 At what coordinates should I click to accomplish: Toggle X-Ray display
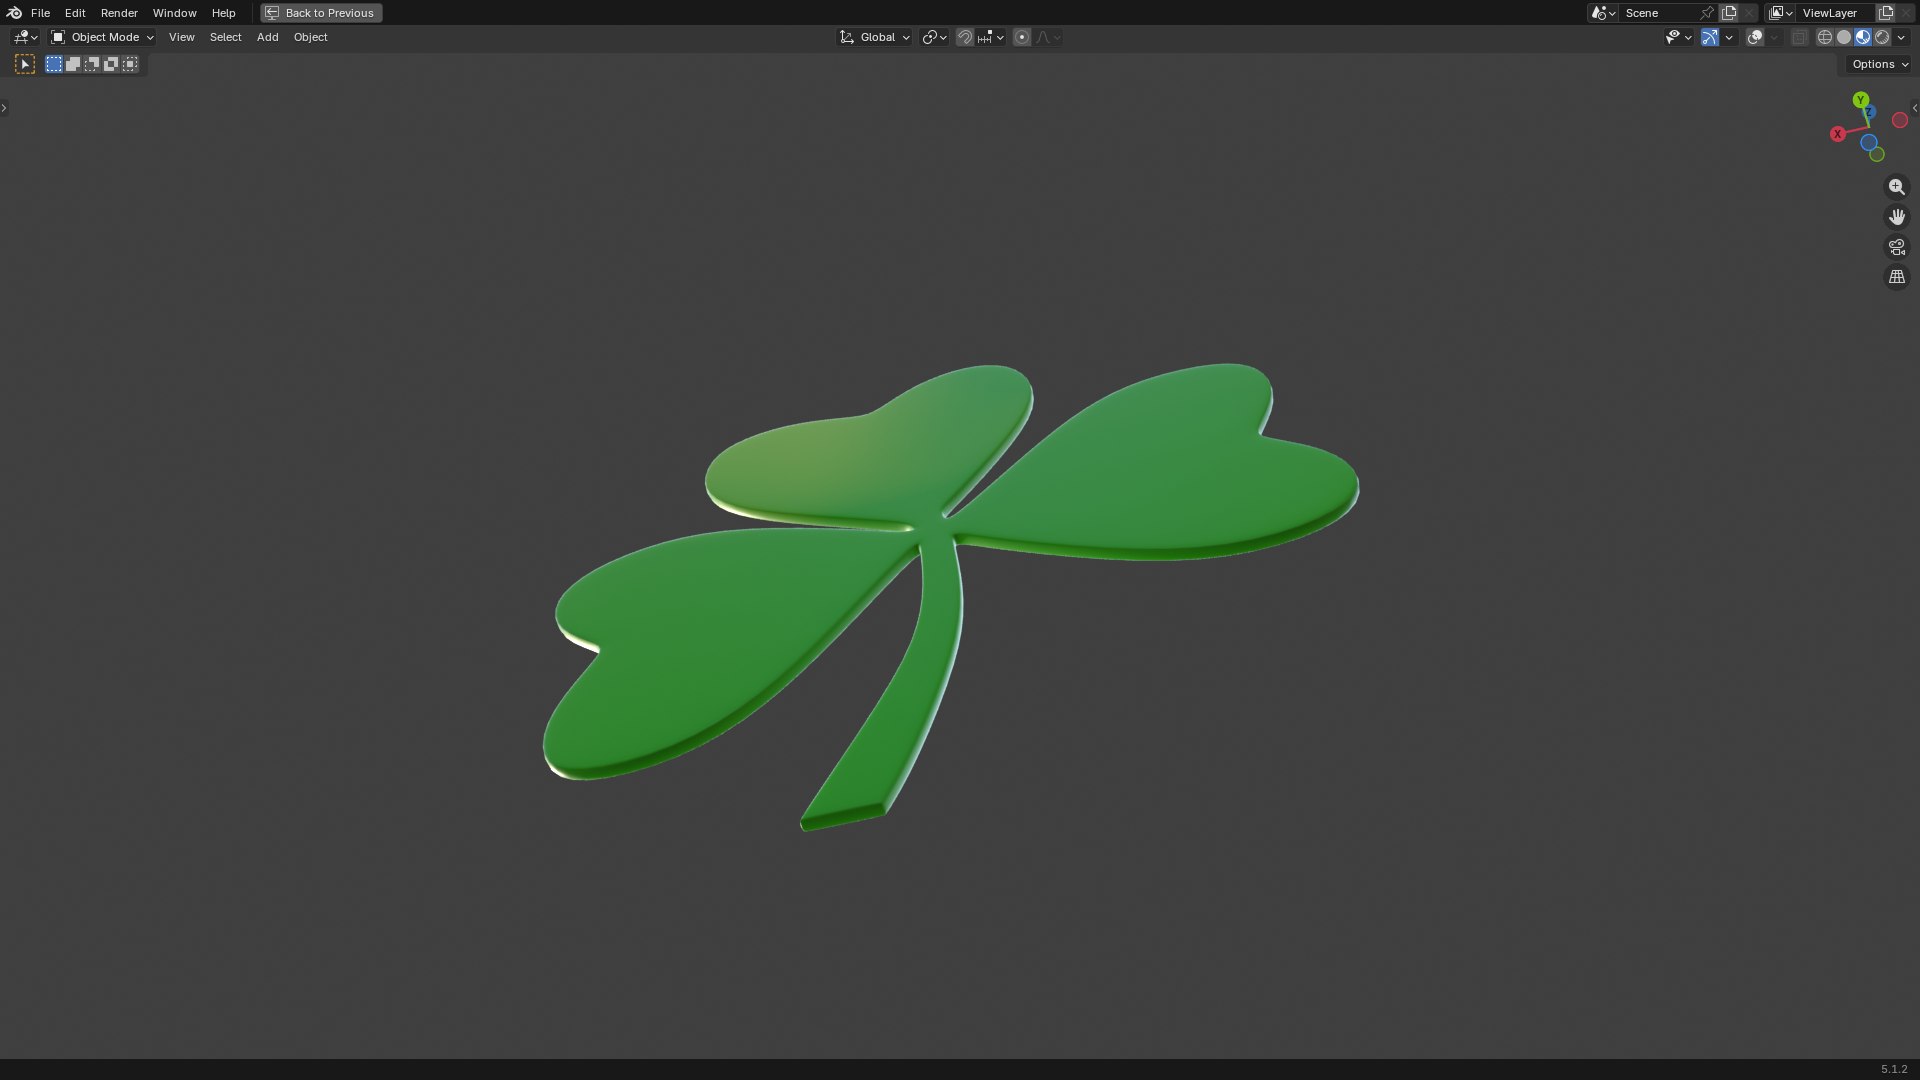1800,37
